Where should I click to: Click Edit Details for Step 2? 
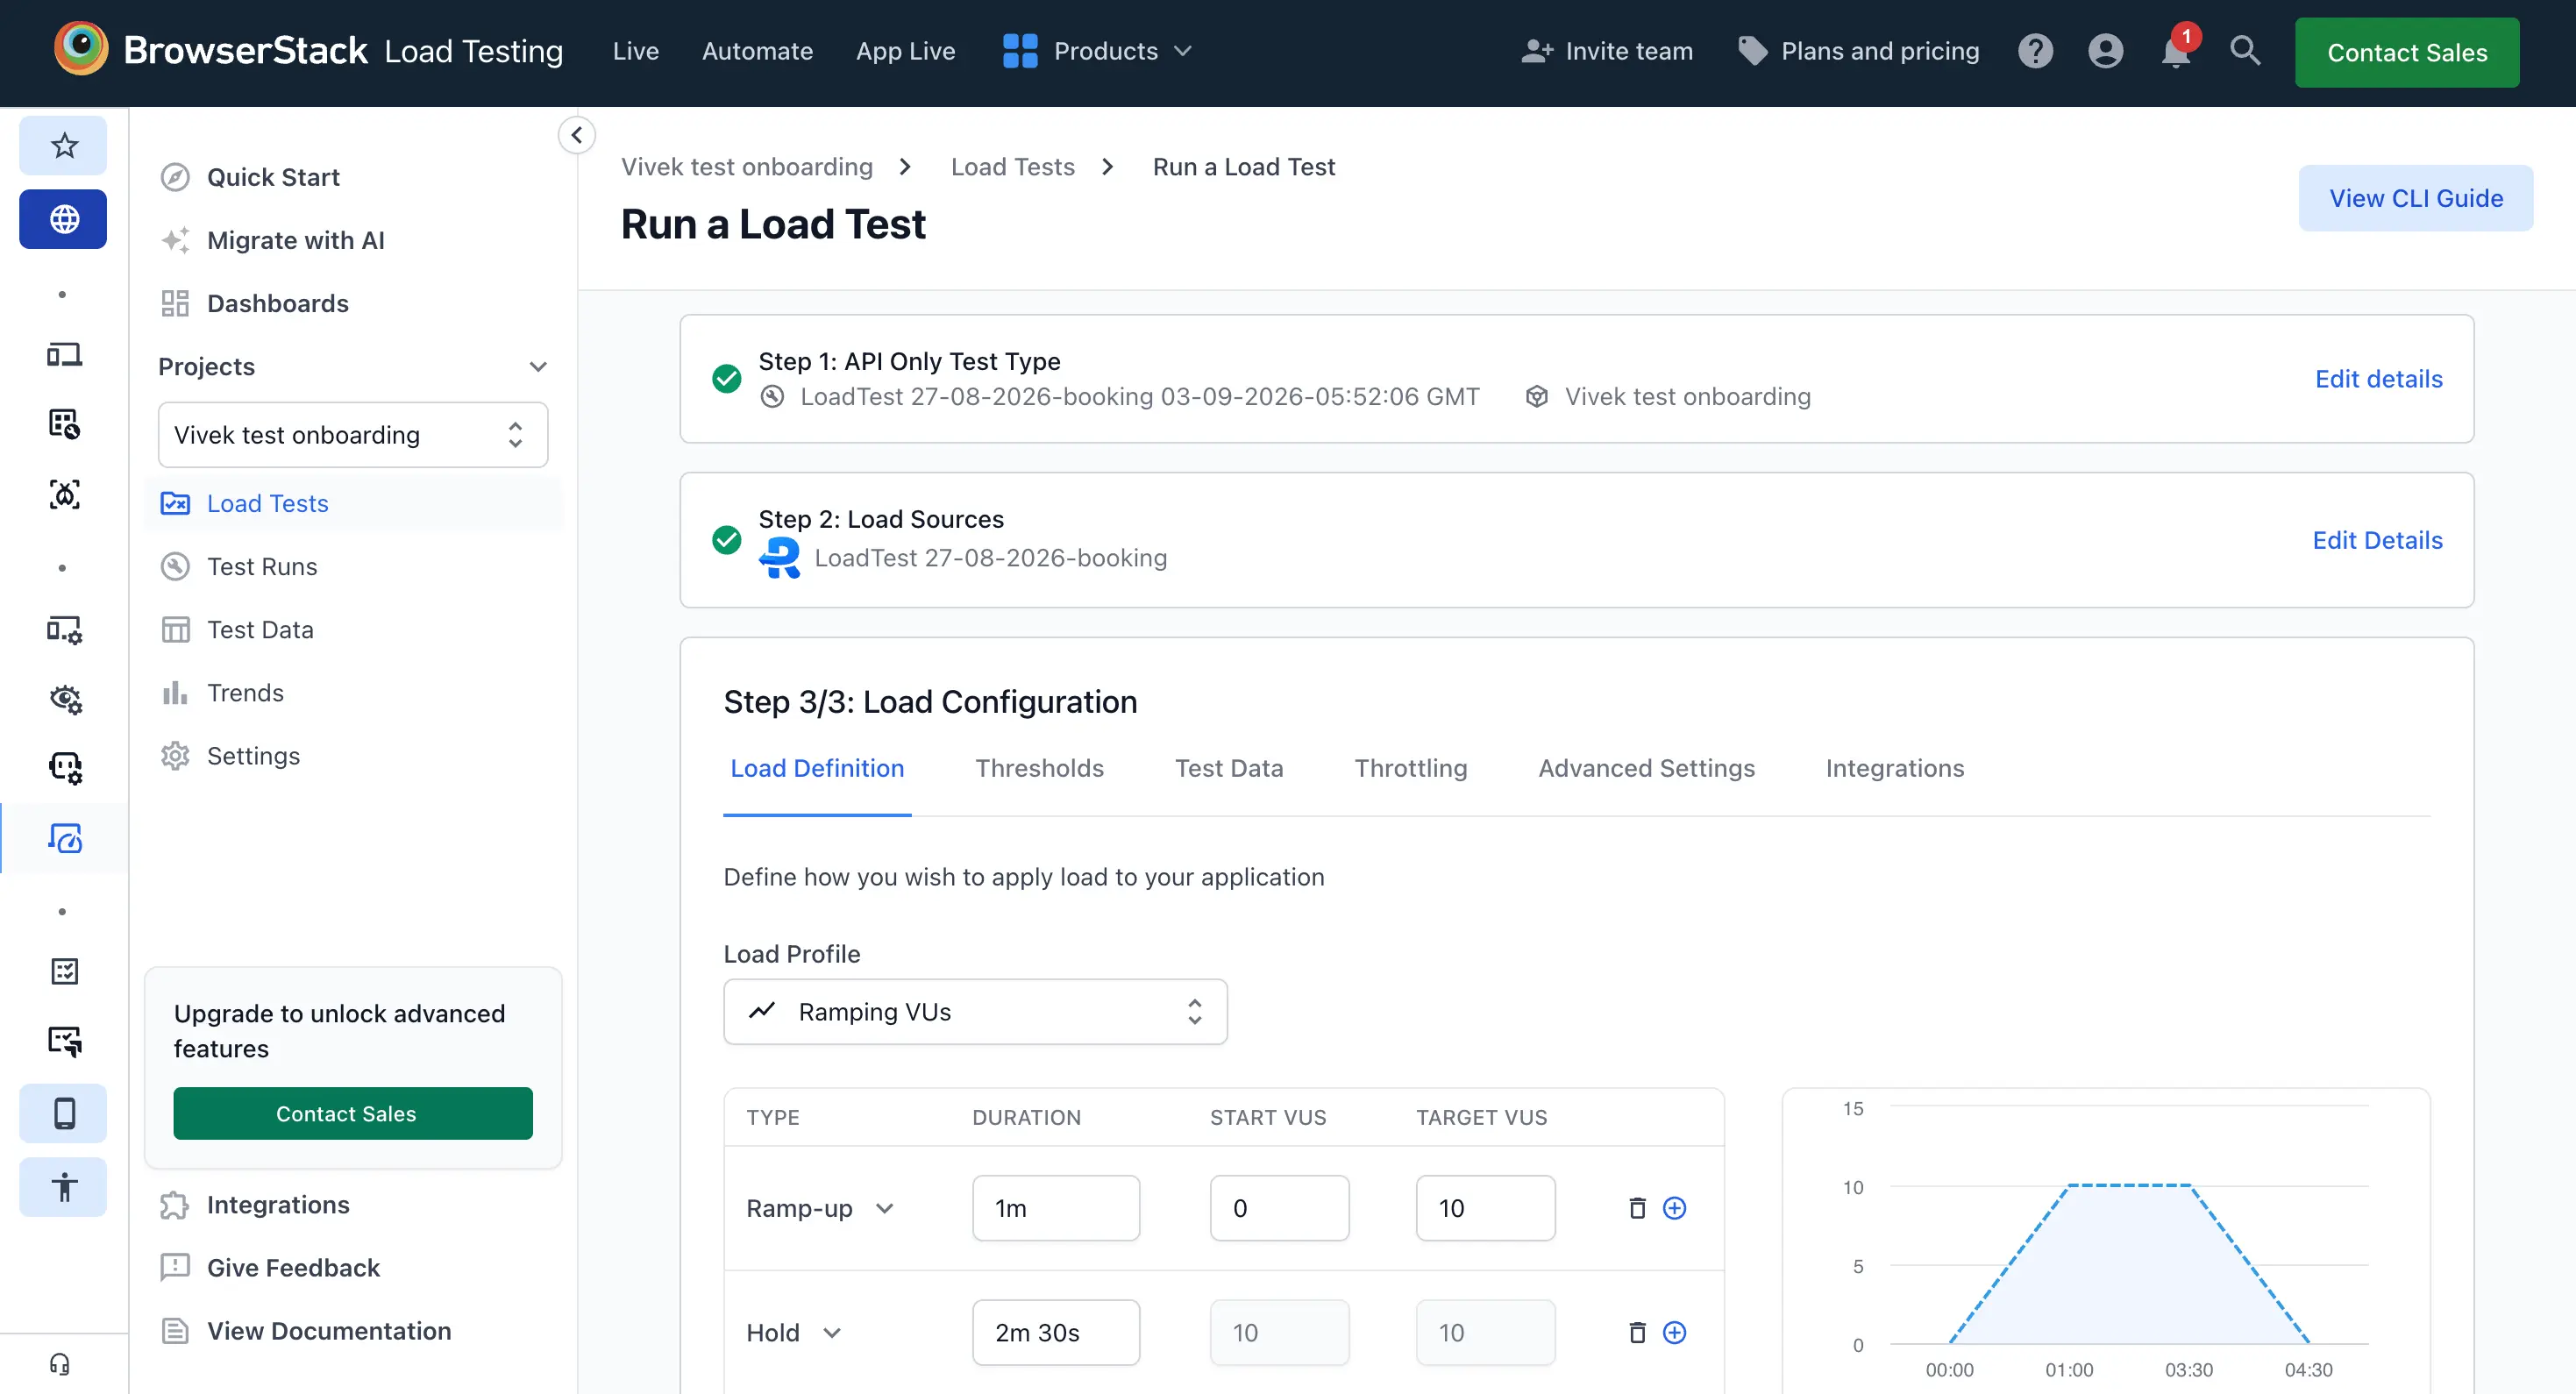pos(2378,540)
